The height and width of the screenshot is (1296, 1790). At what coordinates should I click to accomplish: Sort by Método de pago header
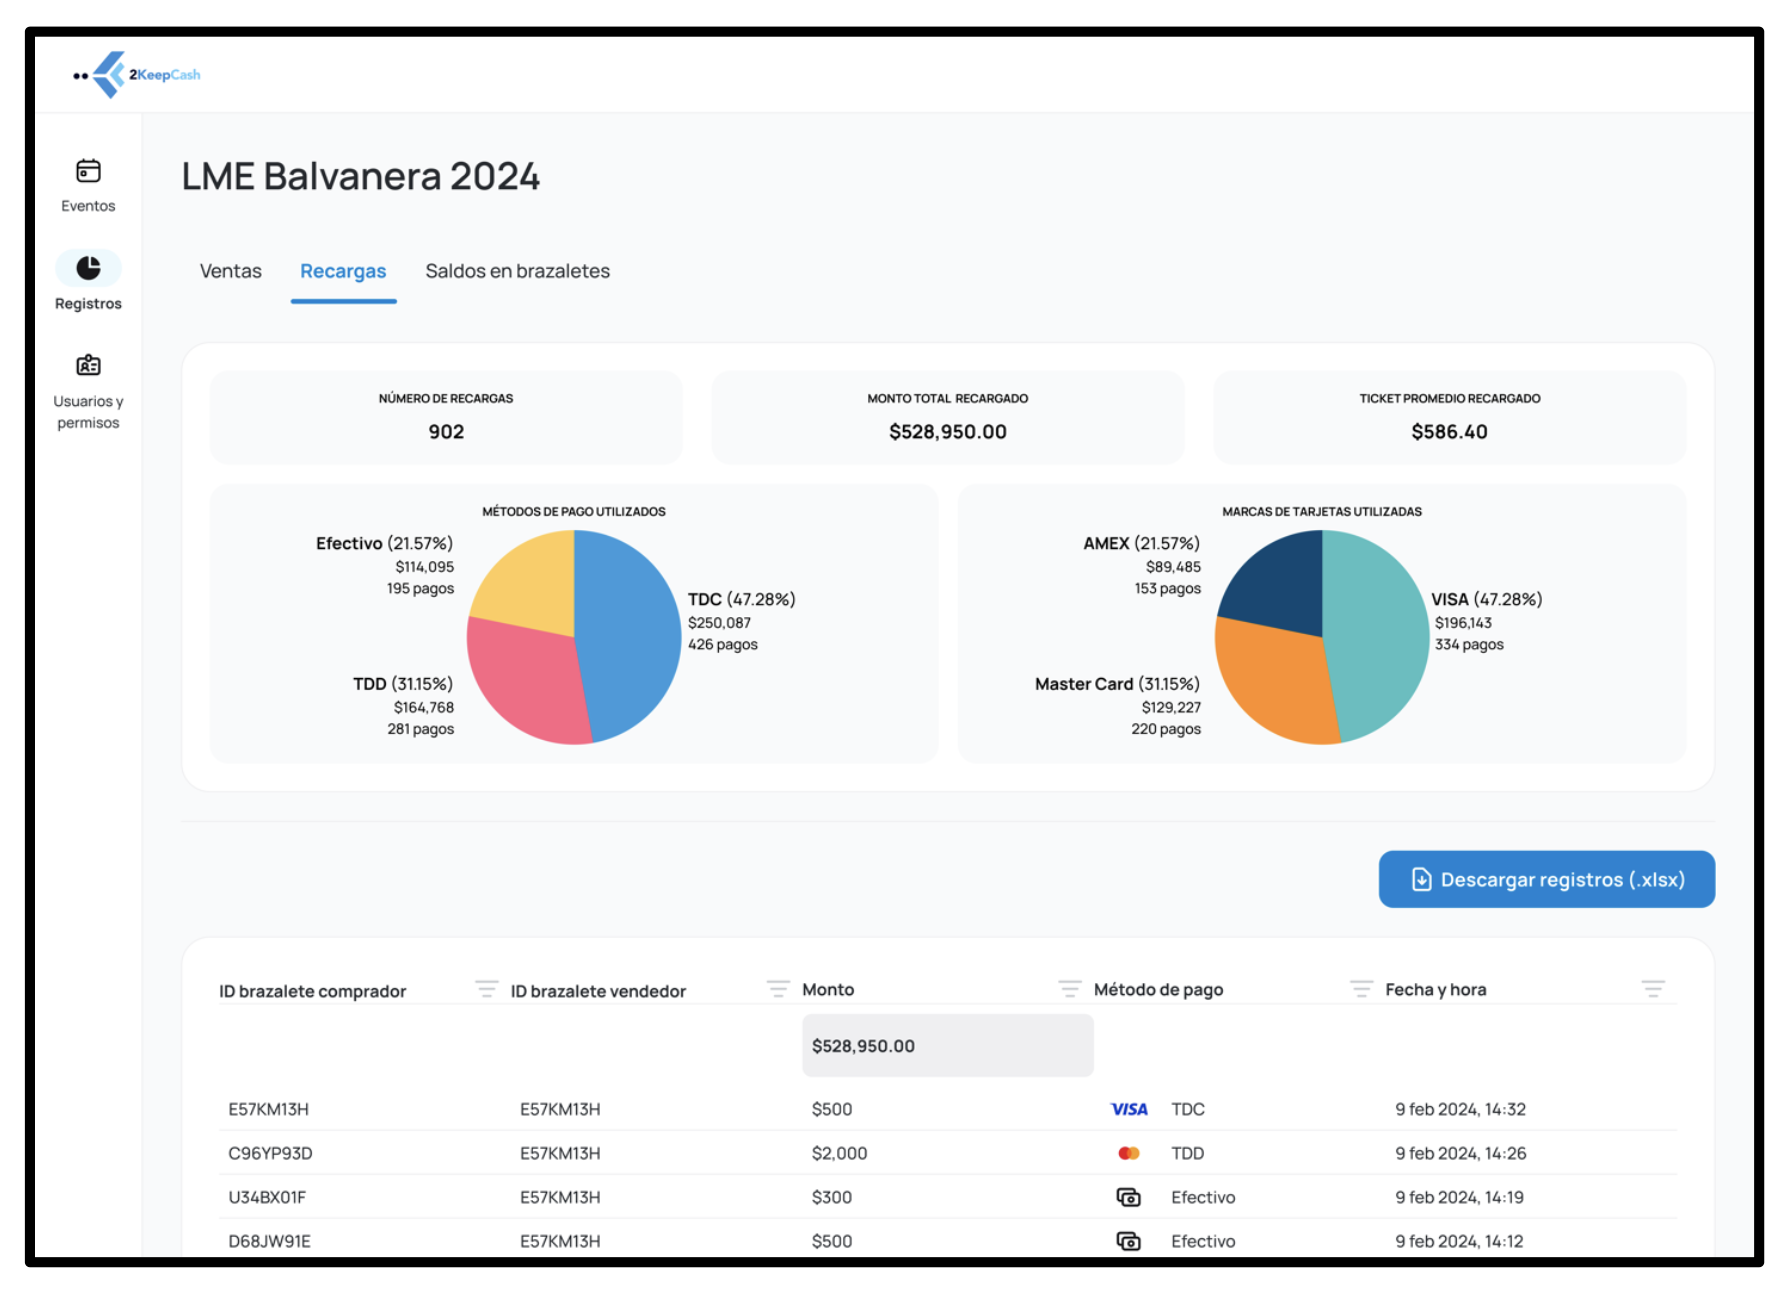1158,989
